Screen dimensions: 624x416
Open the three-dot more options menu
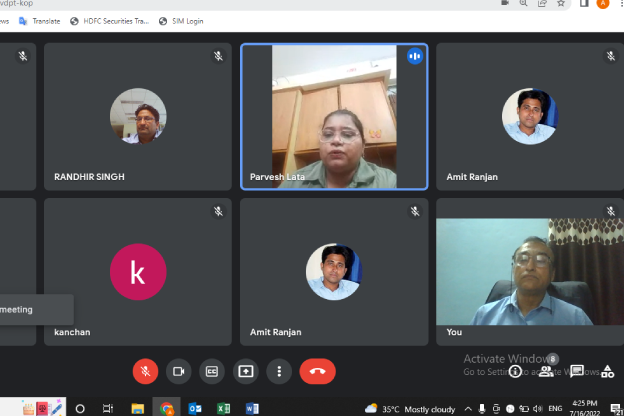[x=279, y=371]
